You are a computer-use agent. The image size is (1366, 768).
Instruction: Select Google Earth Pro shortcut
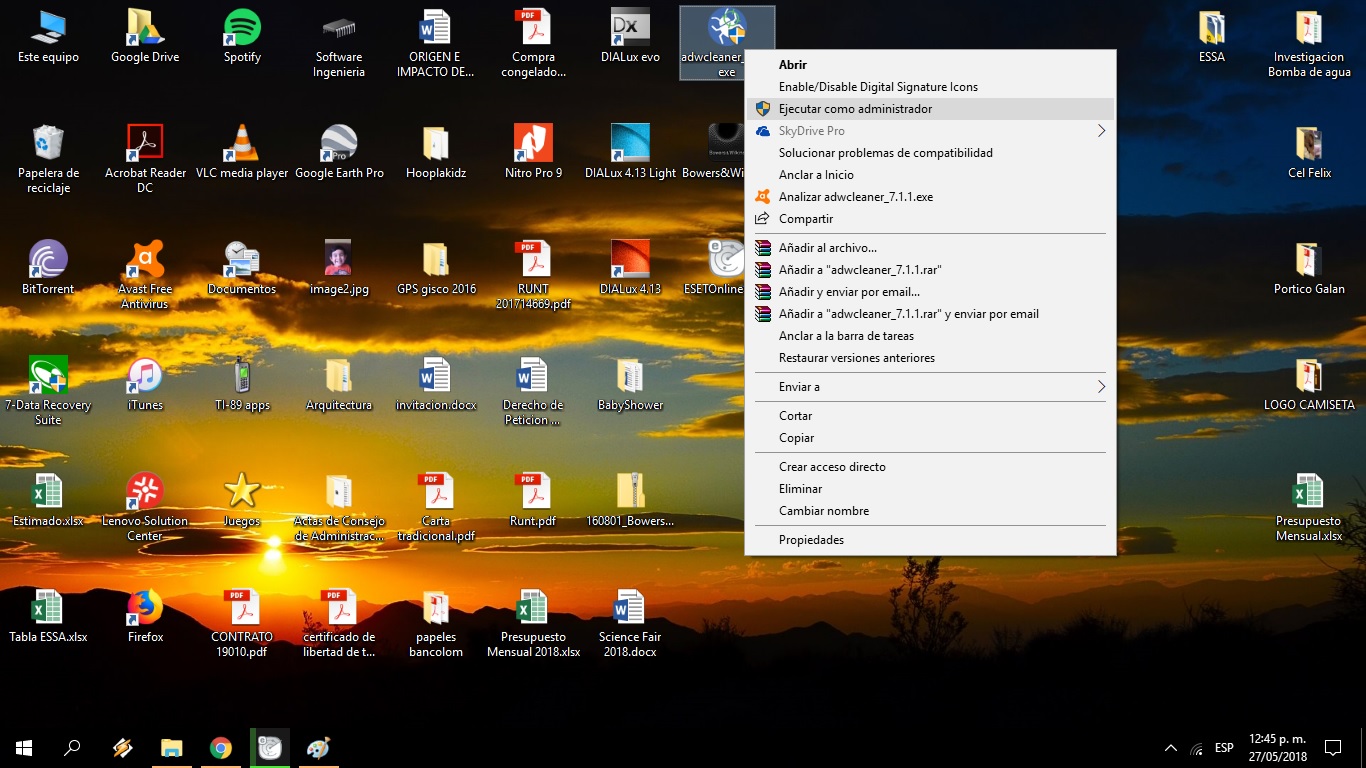click(x=339, y=152)
